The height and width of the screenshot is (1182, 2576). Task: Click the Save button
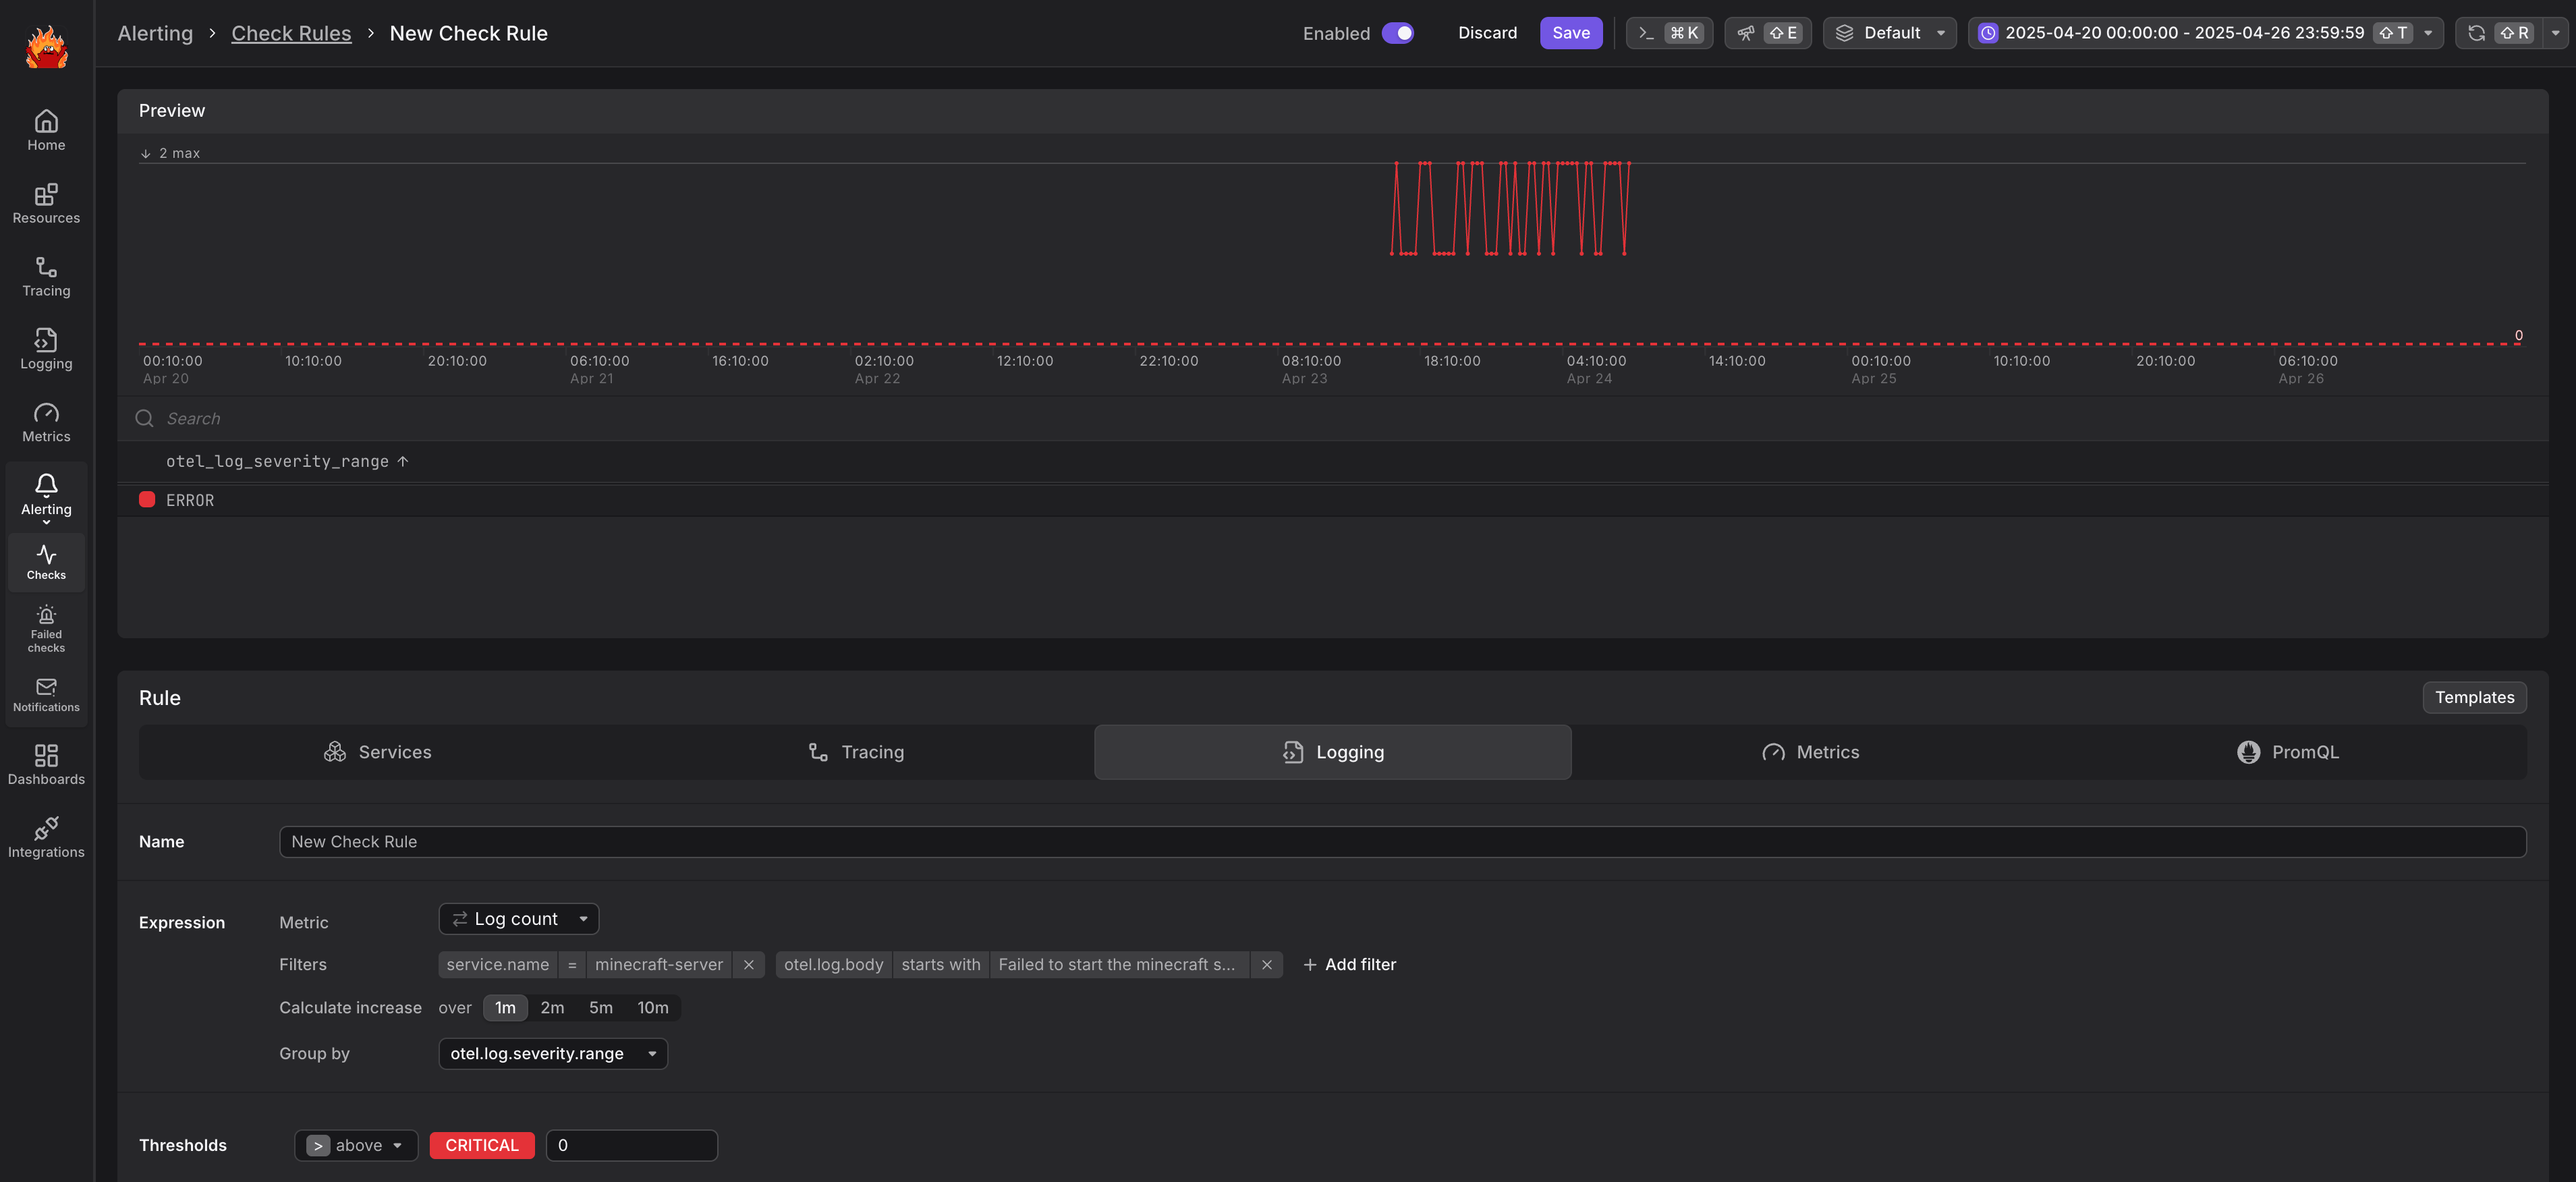[x=1570, y=33]
